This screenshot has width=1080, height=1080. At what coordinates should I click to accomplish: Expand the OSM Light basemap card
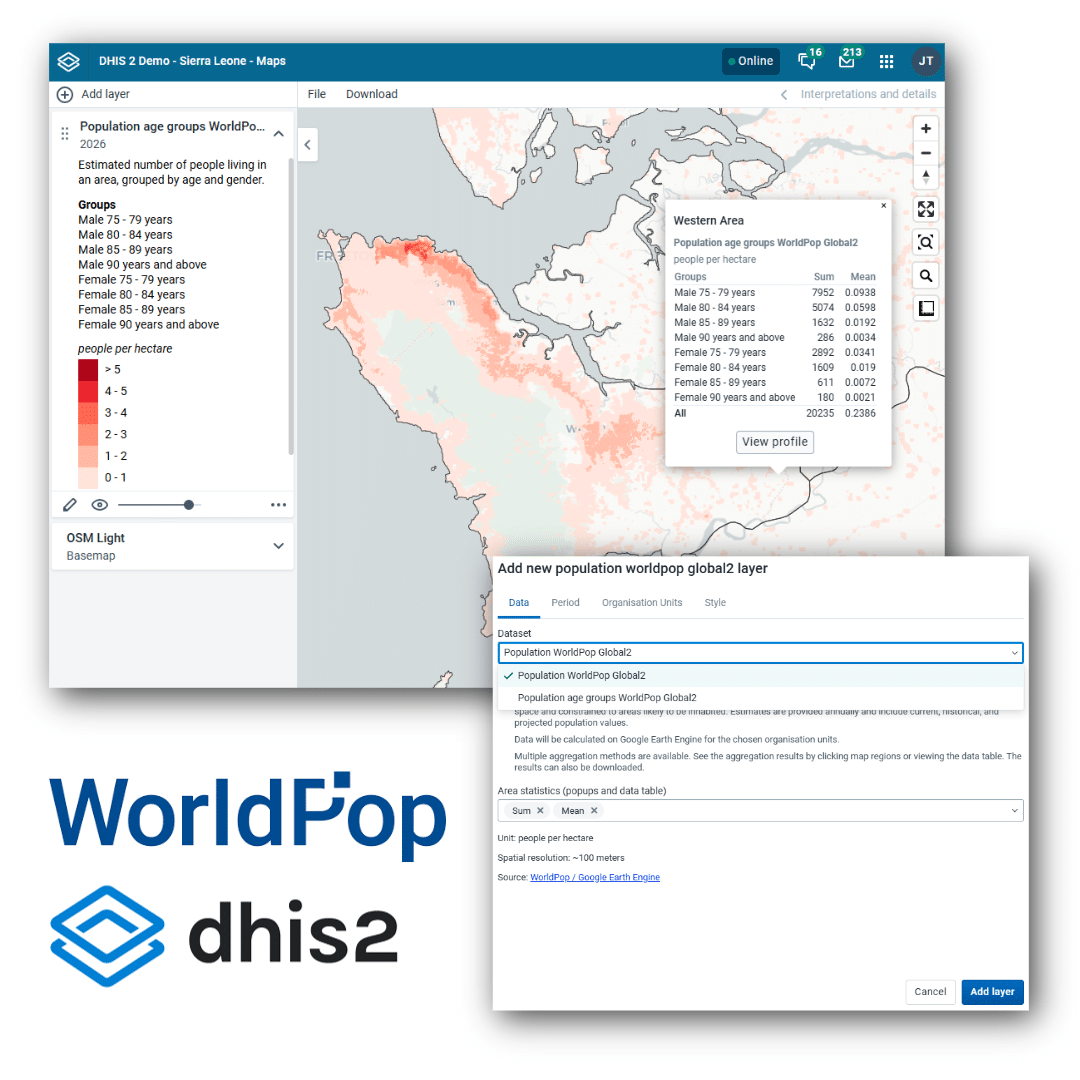[278, 546]
